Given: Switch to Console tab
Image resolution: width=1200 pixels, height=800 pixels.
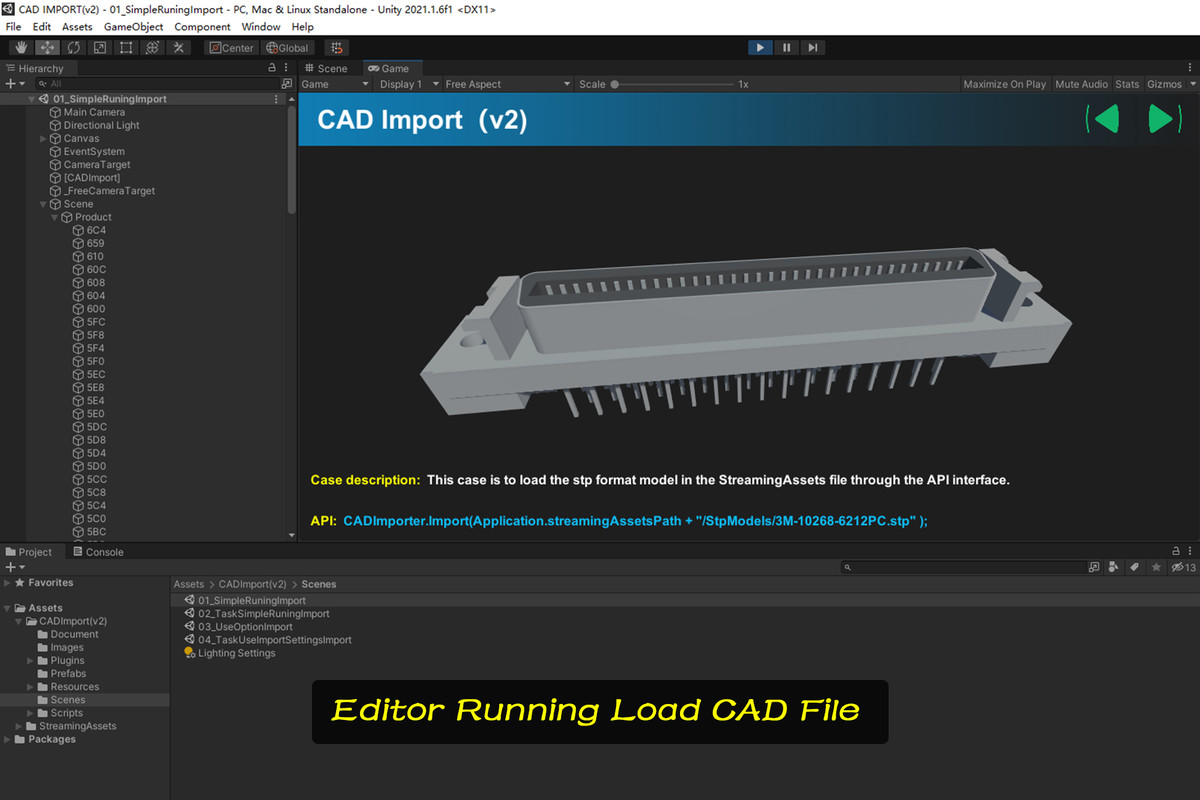Looking at the screenshot, I should pyautogui.click(x=98, y=551).
